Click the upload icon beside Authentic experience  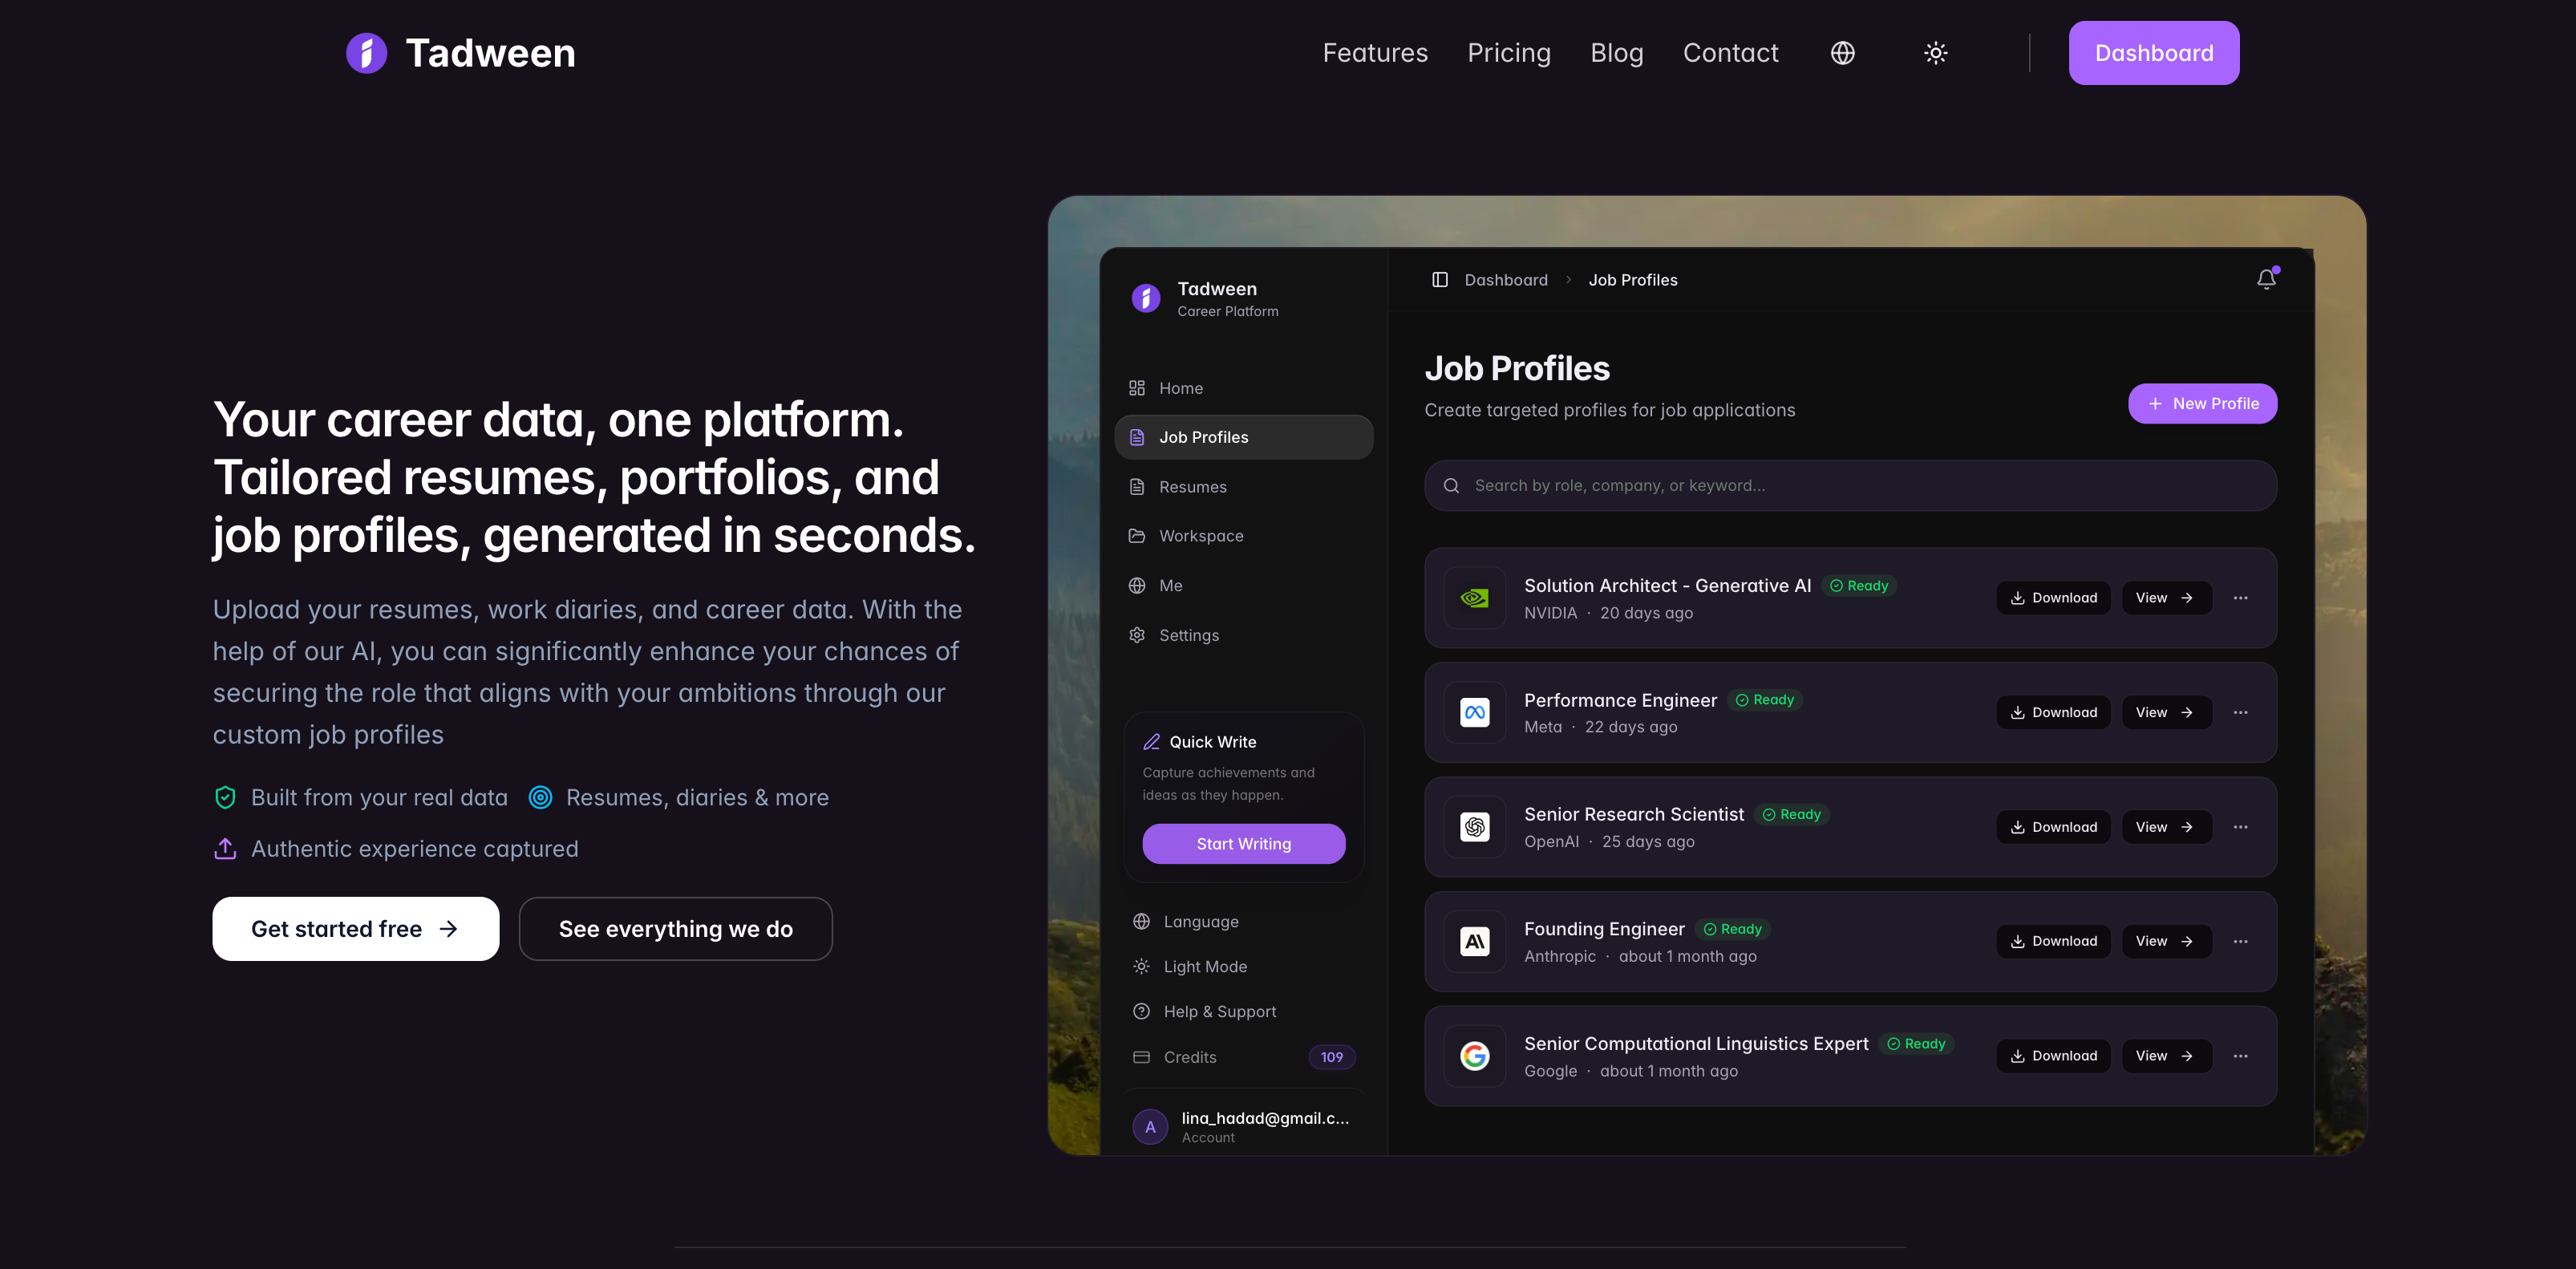point(225,848)
